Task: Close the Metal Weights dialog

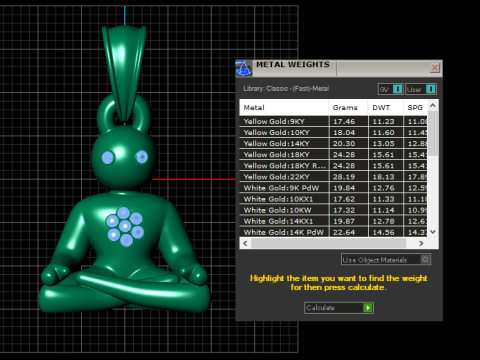Action: pos(435,68)
